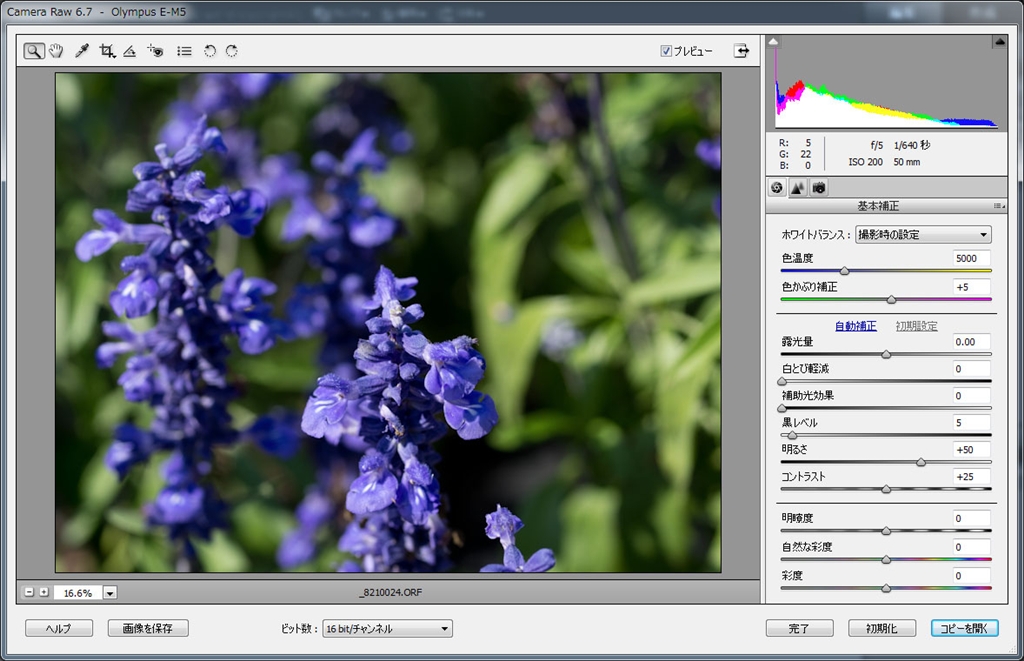Viewport: 1024px width, 661px height.
Task: Select the Crop tool
Action: click(107, 51)
